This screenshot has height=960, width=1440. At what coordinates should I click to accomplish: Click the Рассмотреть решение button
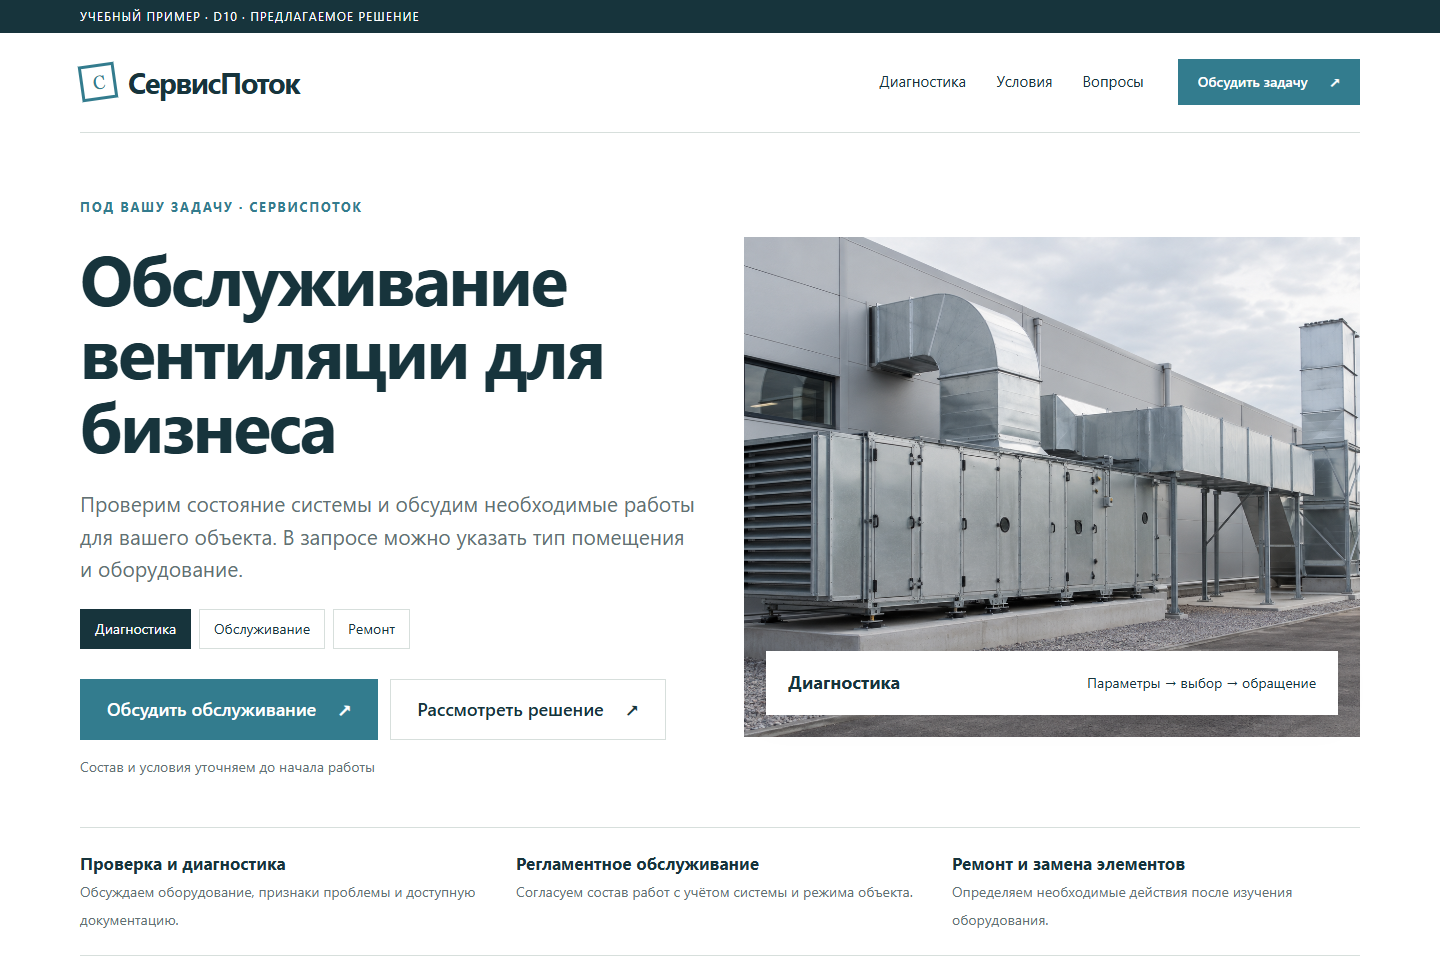point(528,710)
